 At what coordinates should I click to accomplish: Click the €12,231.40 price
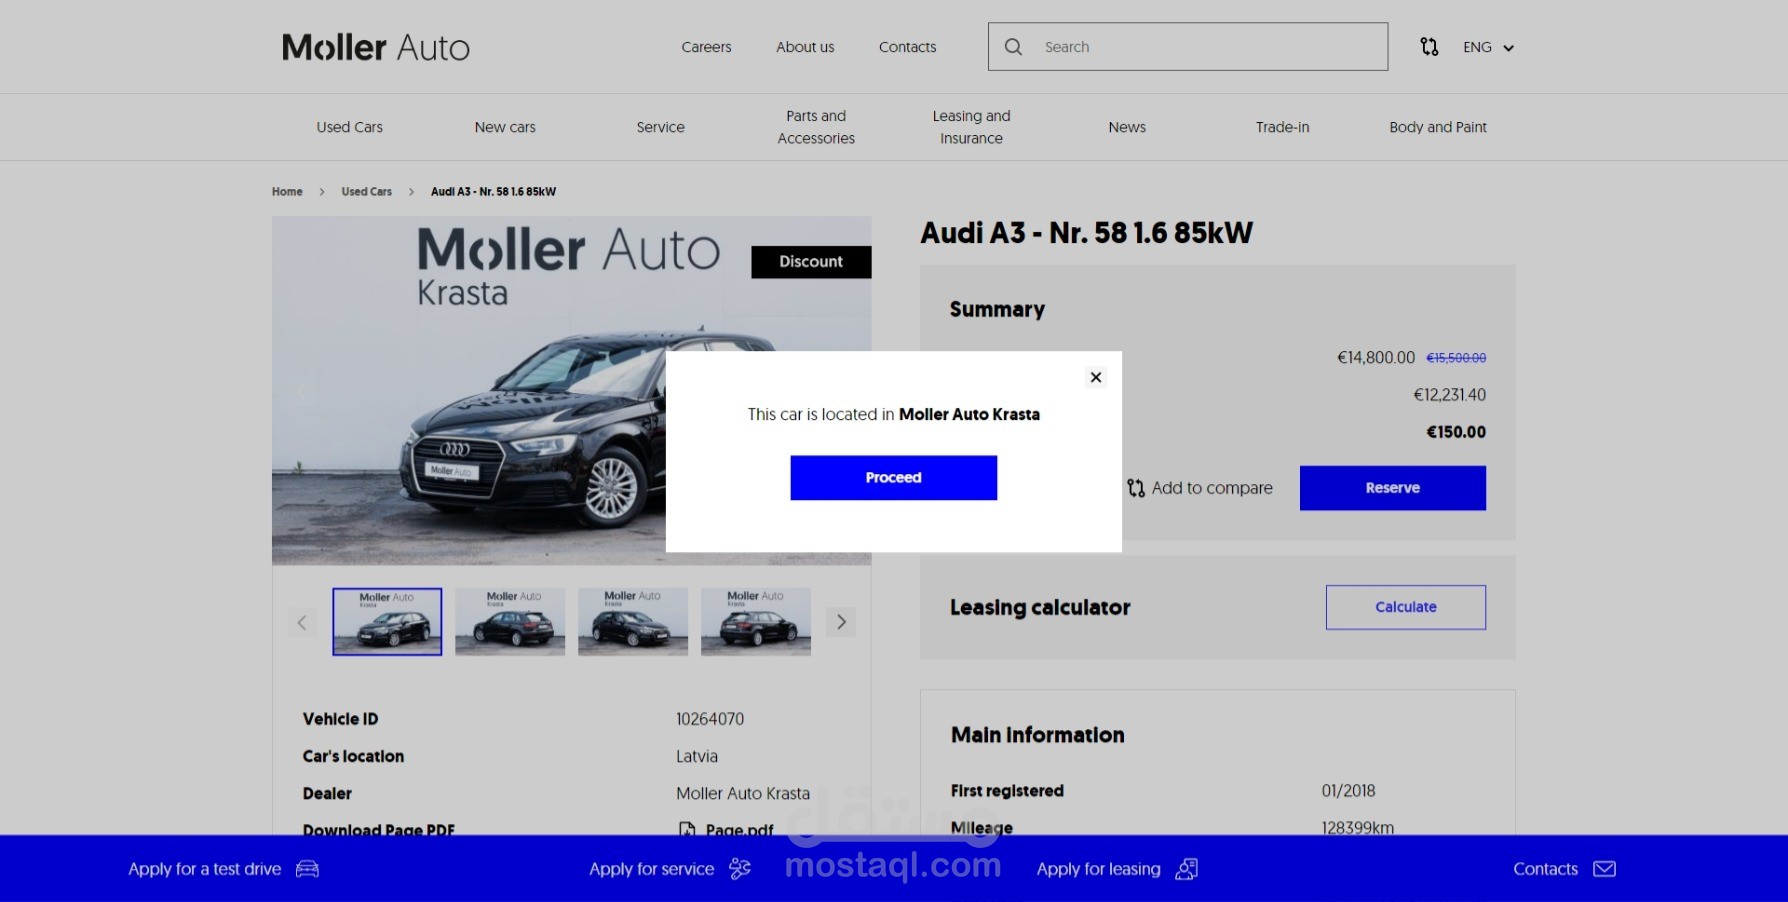(1450, 395)
